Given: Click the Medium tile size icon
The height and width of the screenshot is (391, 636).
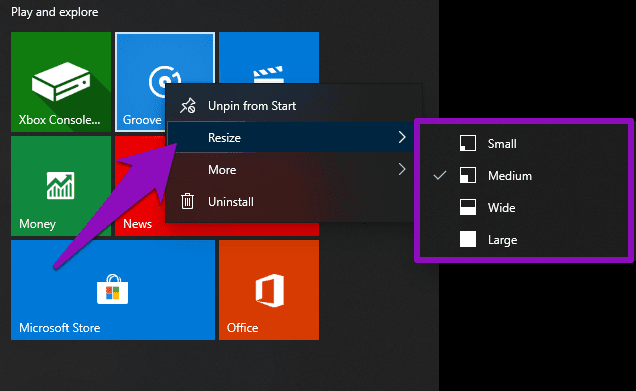Looking at the screenshot, I should click(x=468, y=176).
